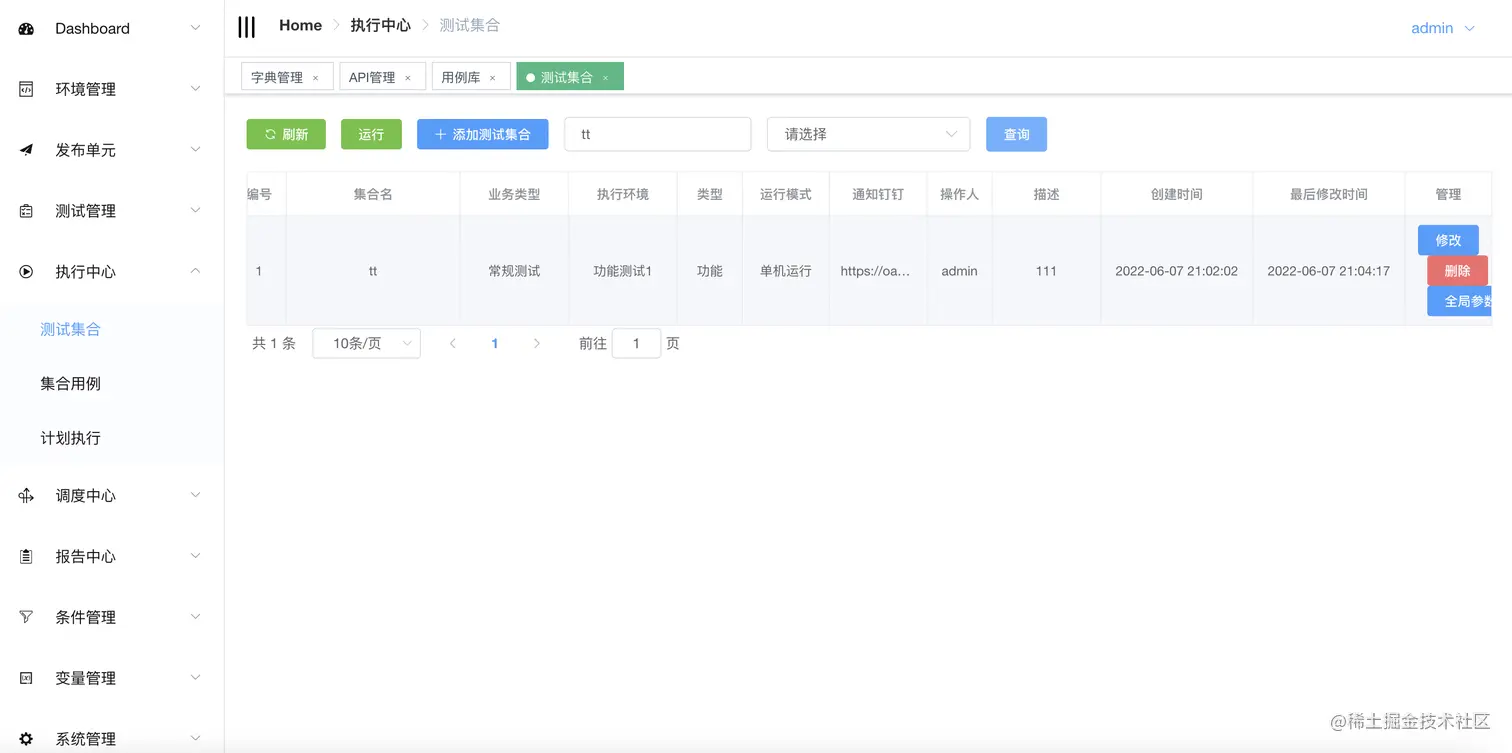
Task: Click the 条件管理 filter icon
Action: (26, 617)
